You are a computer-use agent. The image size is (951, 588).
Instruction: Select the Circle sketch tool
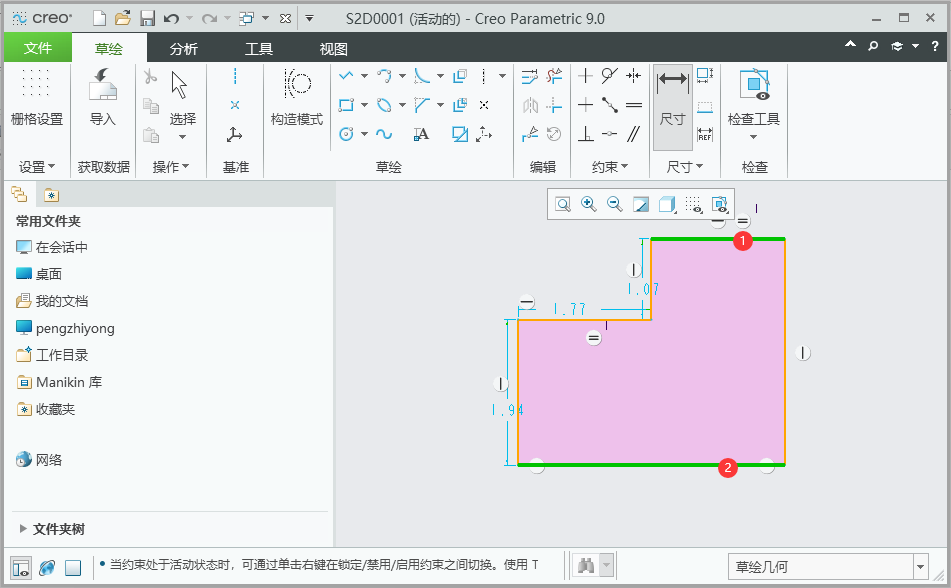[x=346, y=134]
